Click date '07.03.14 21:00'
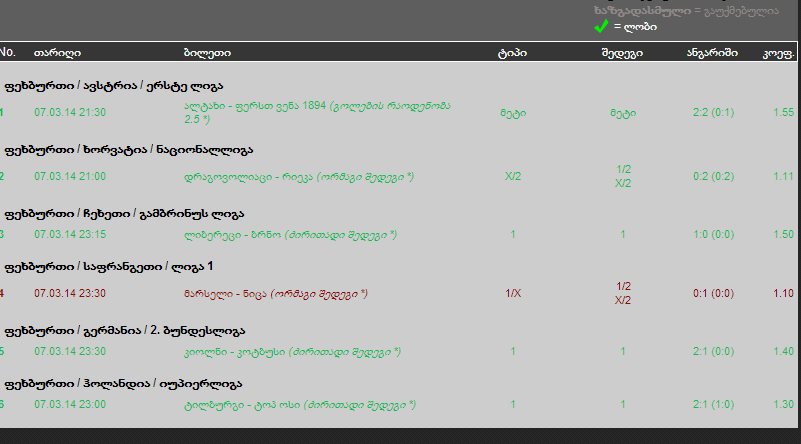Viewport: 801px width, 444px height. (x=70, y=176)
